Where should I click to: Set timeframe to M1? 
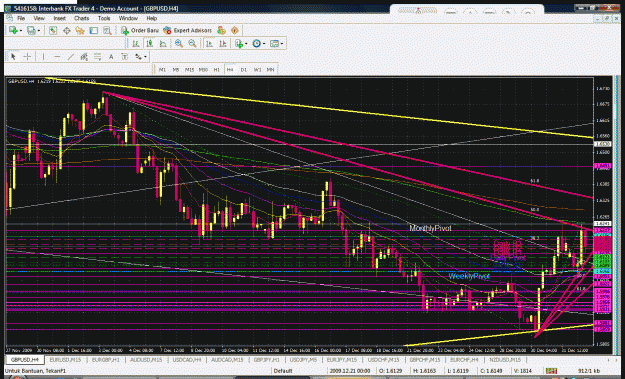162,69
